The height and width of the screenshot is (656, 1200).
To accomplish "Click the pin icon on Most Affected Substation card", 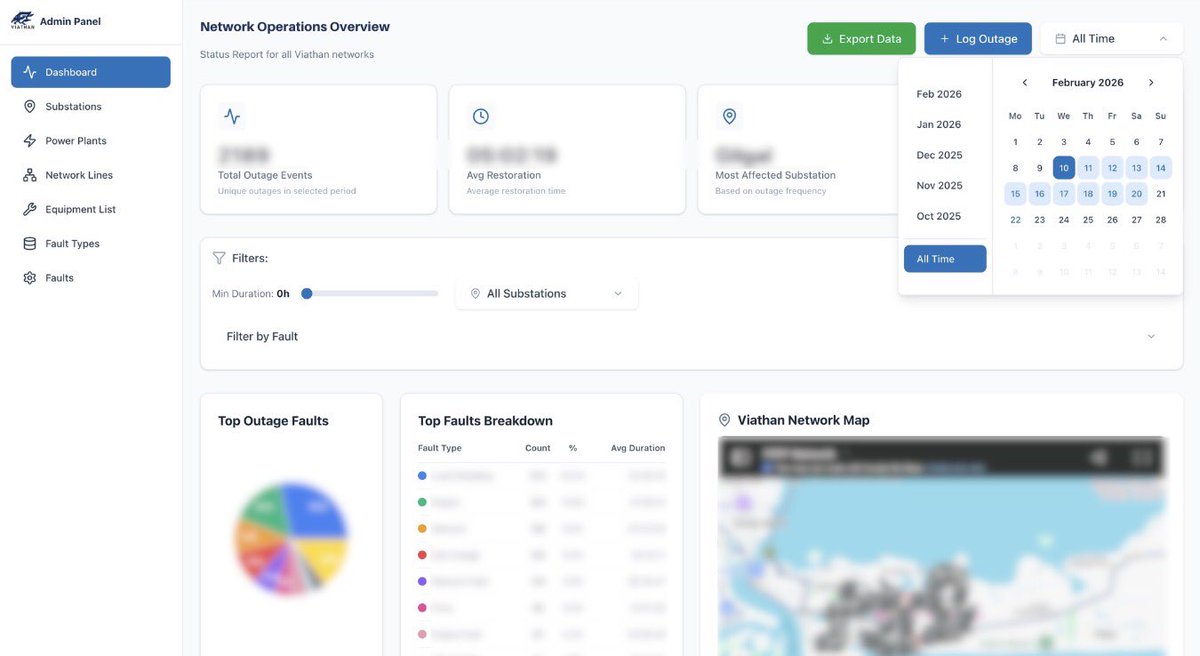I will click(729, 116).
